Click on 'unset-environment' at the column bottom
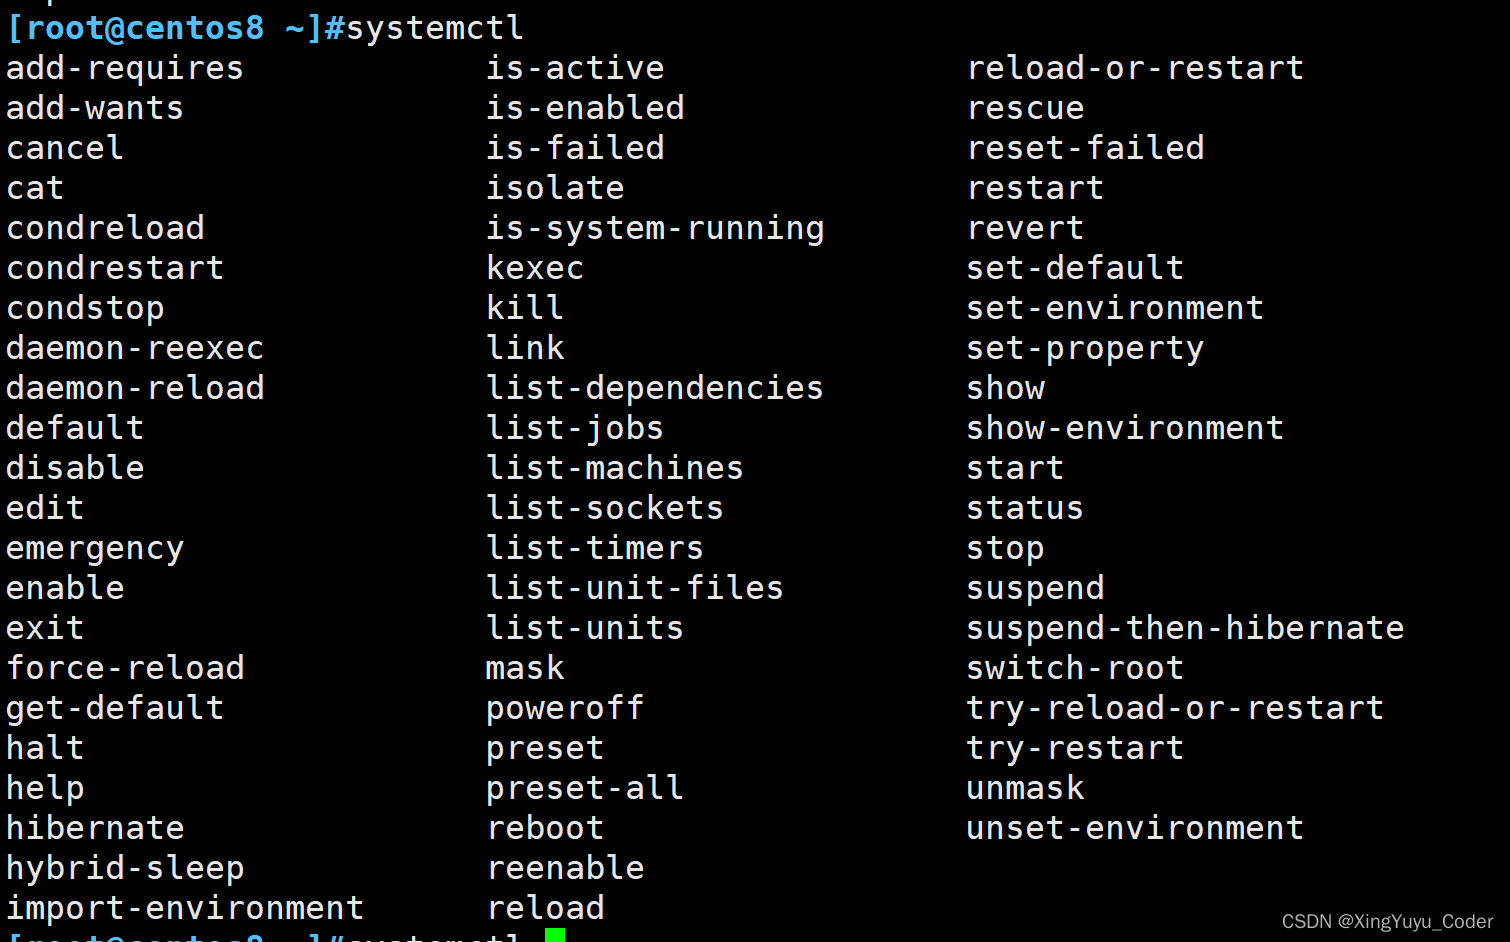The width and height of the screenshot is (1510, 942). [x=1135, y=828]
